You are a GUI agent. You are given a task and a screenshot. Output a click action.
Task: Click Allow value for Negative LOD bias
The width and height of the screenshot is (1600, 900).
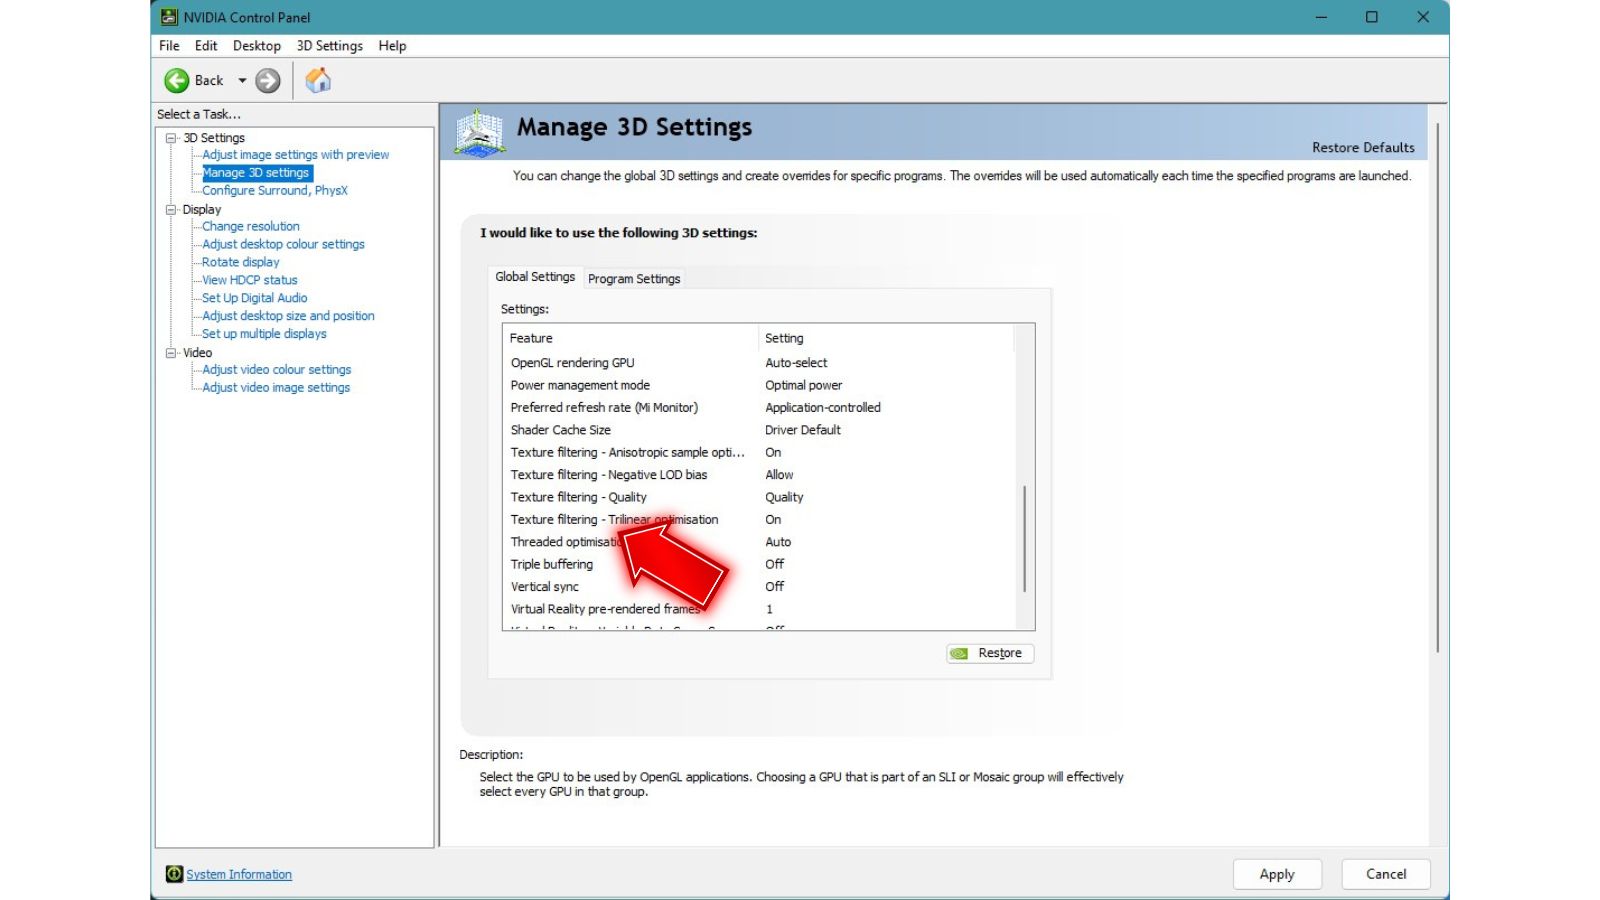[x=779, y=476]
